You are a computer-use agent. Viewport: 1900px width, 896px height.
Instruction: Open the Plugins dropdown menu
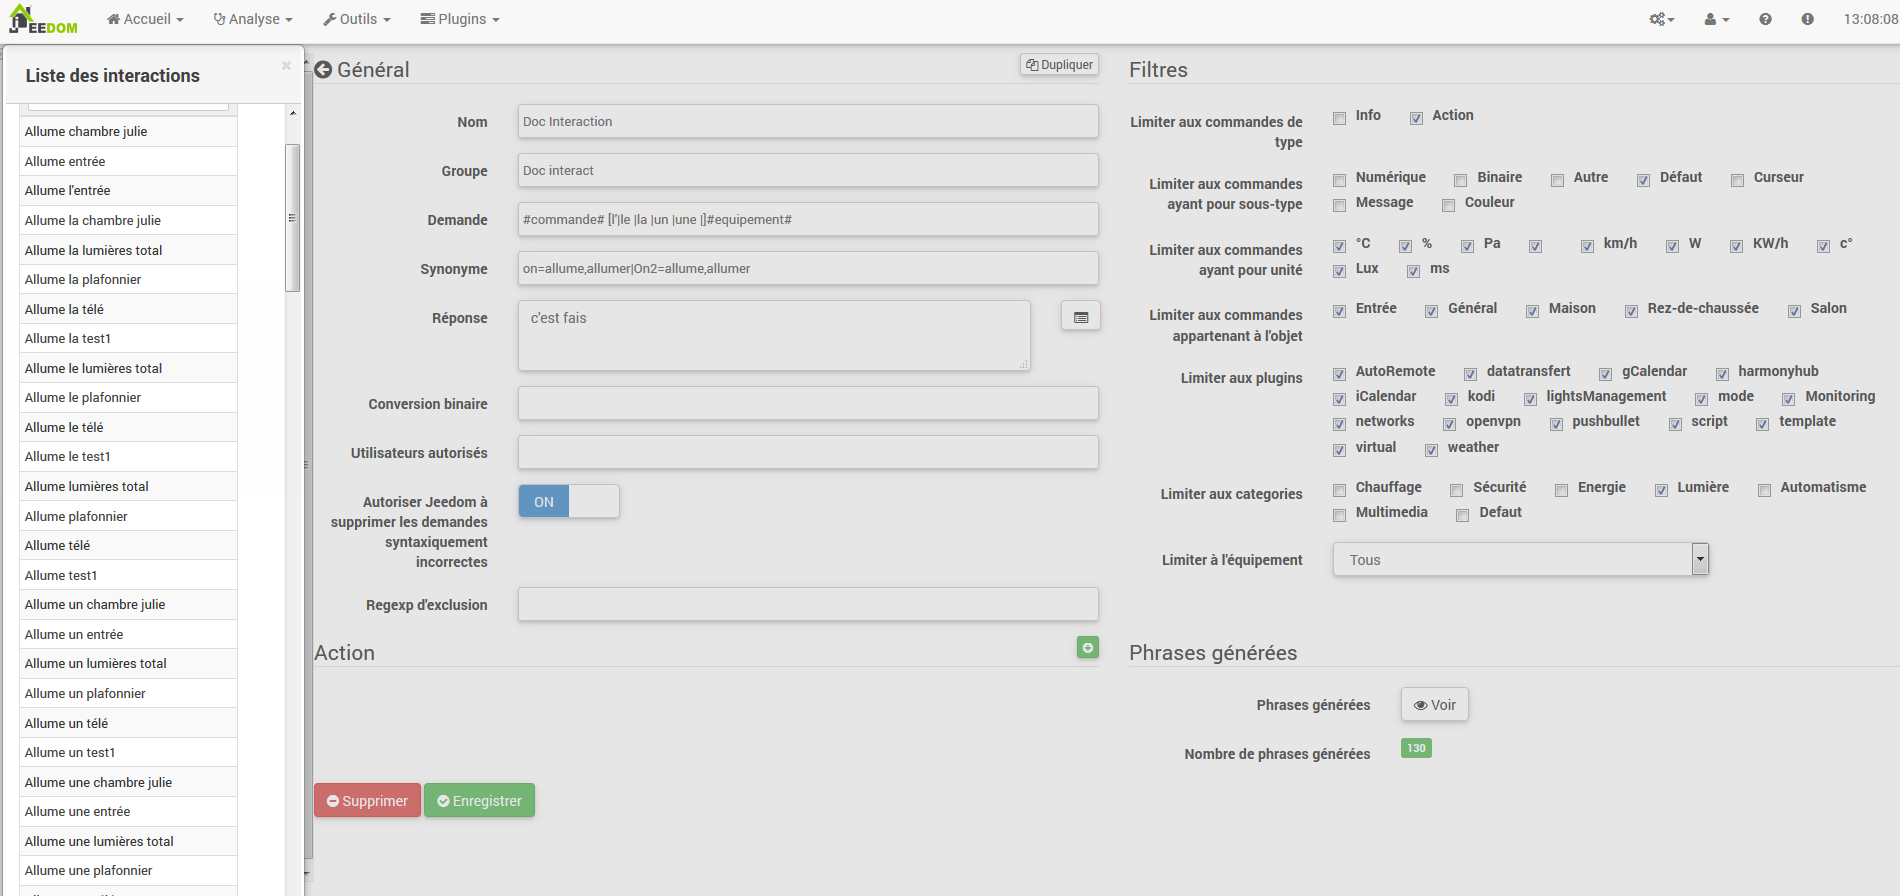coord(460,19)
